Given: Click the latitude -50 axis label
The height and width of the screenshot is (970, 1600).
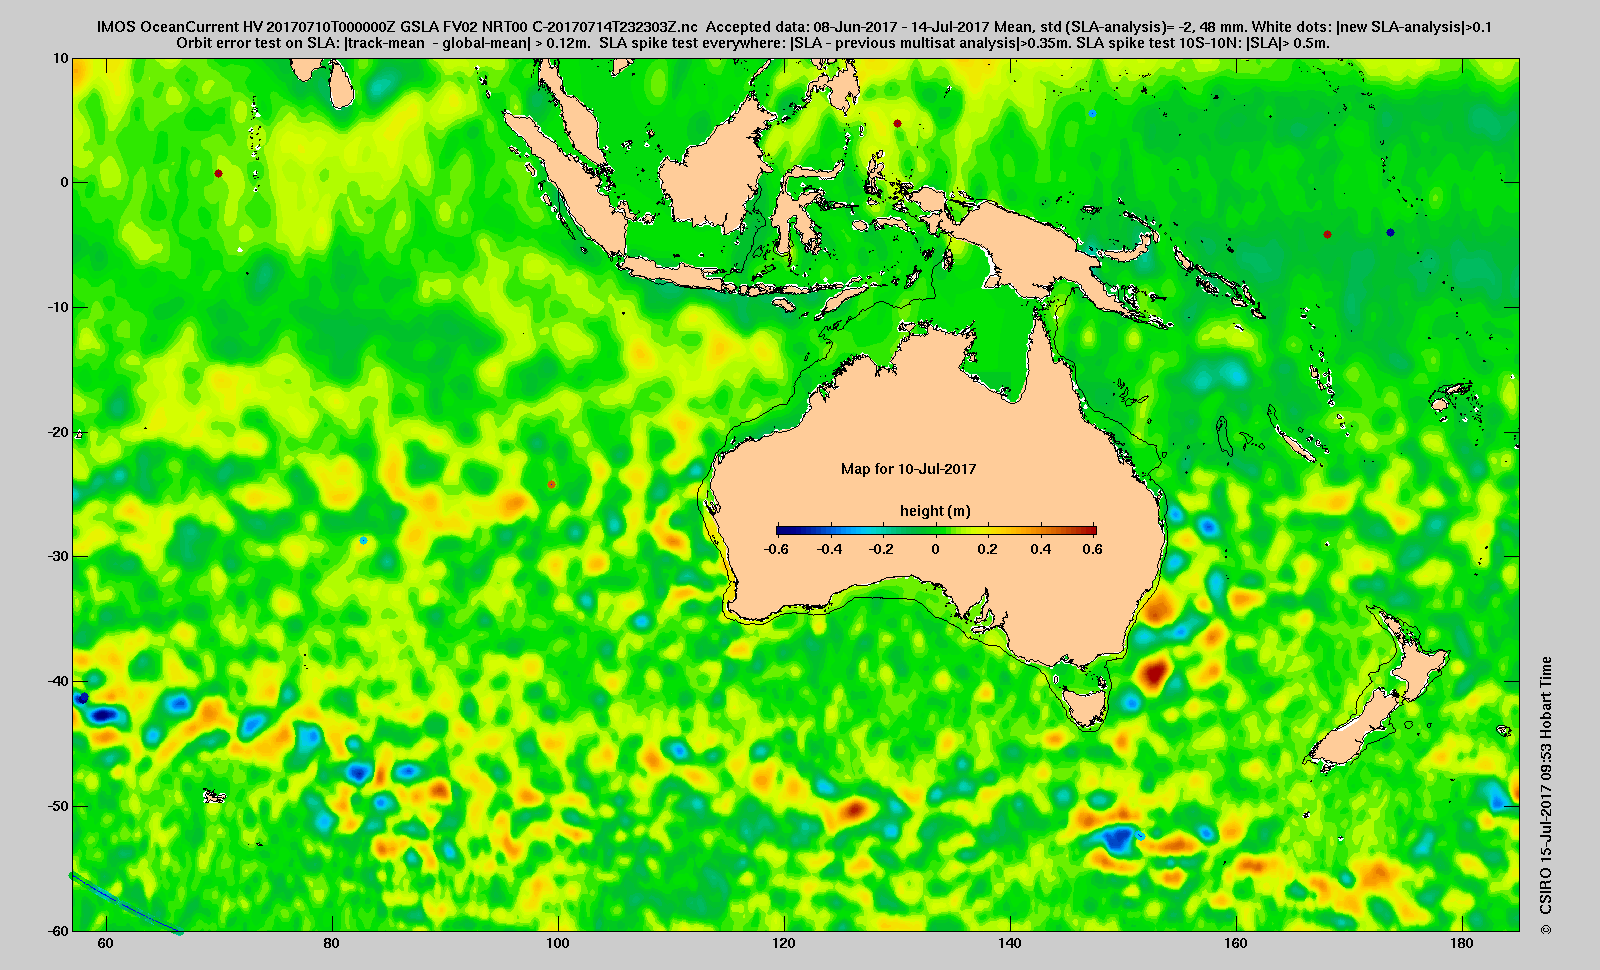Looking at the screenshot, I should [58, 806].
